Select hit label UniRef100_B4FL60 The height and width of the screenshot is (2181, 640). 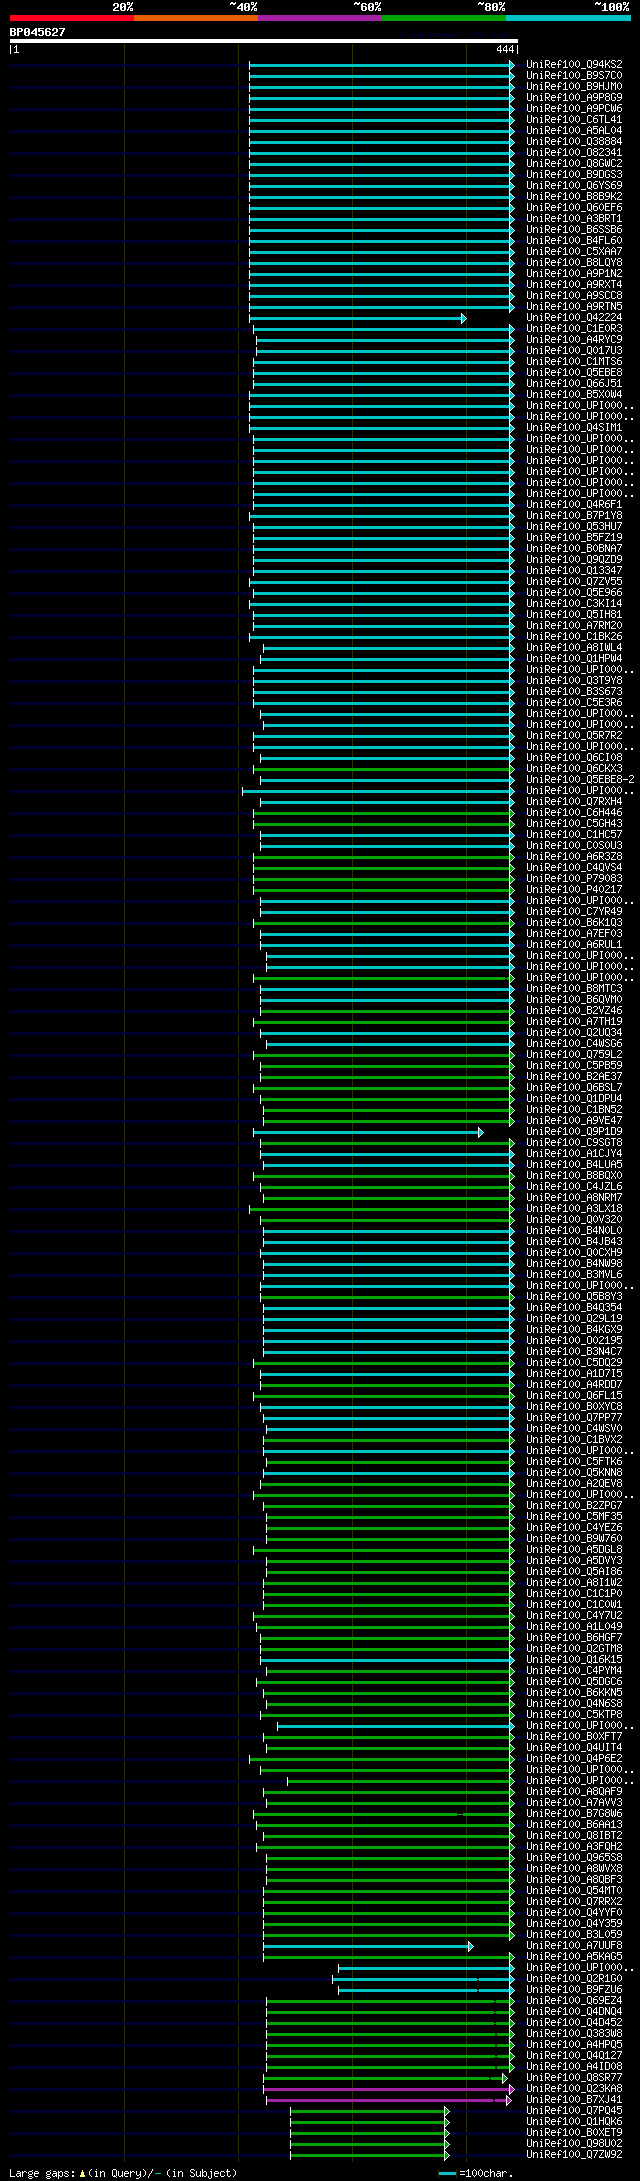coord(574,240)
